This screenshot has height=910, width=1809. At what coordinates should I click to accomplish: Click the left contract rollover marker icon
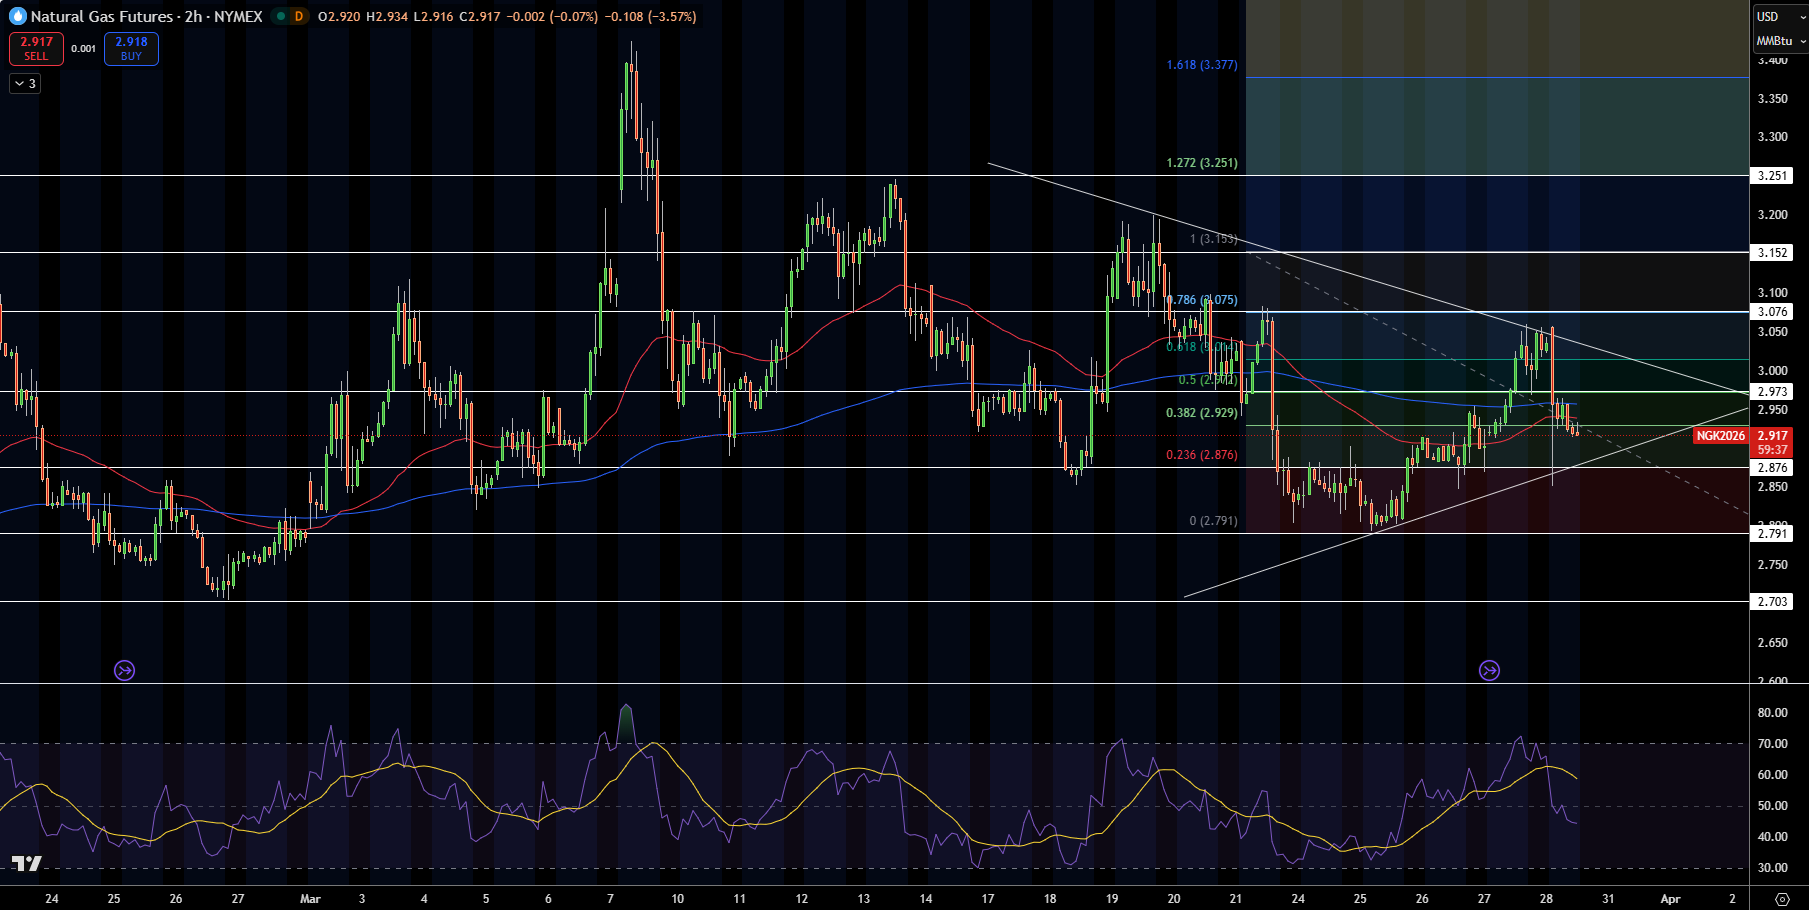(124, 670)
